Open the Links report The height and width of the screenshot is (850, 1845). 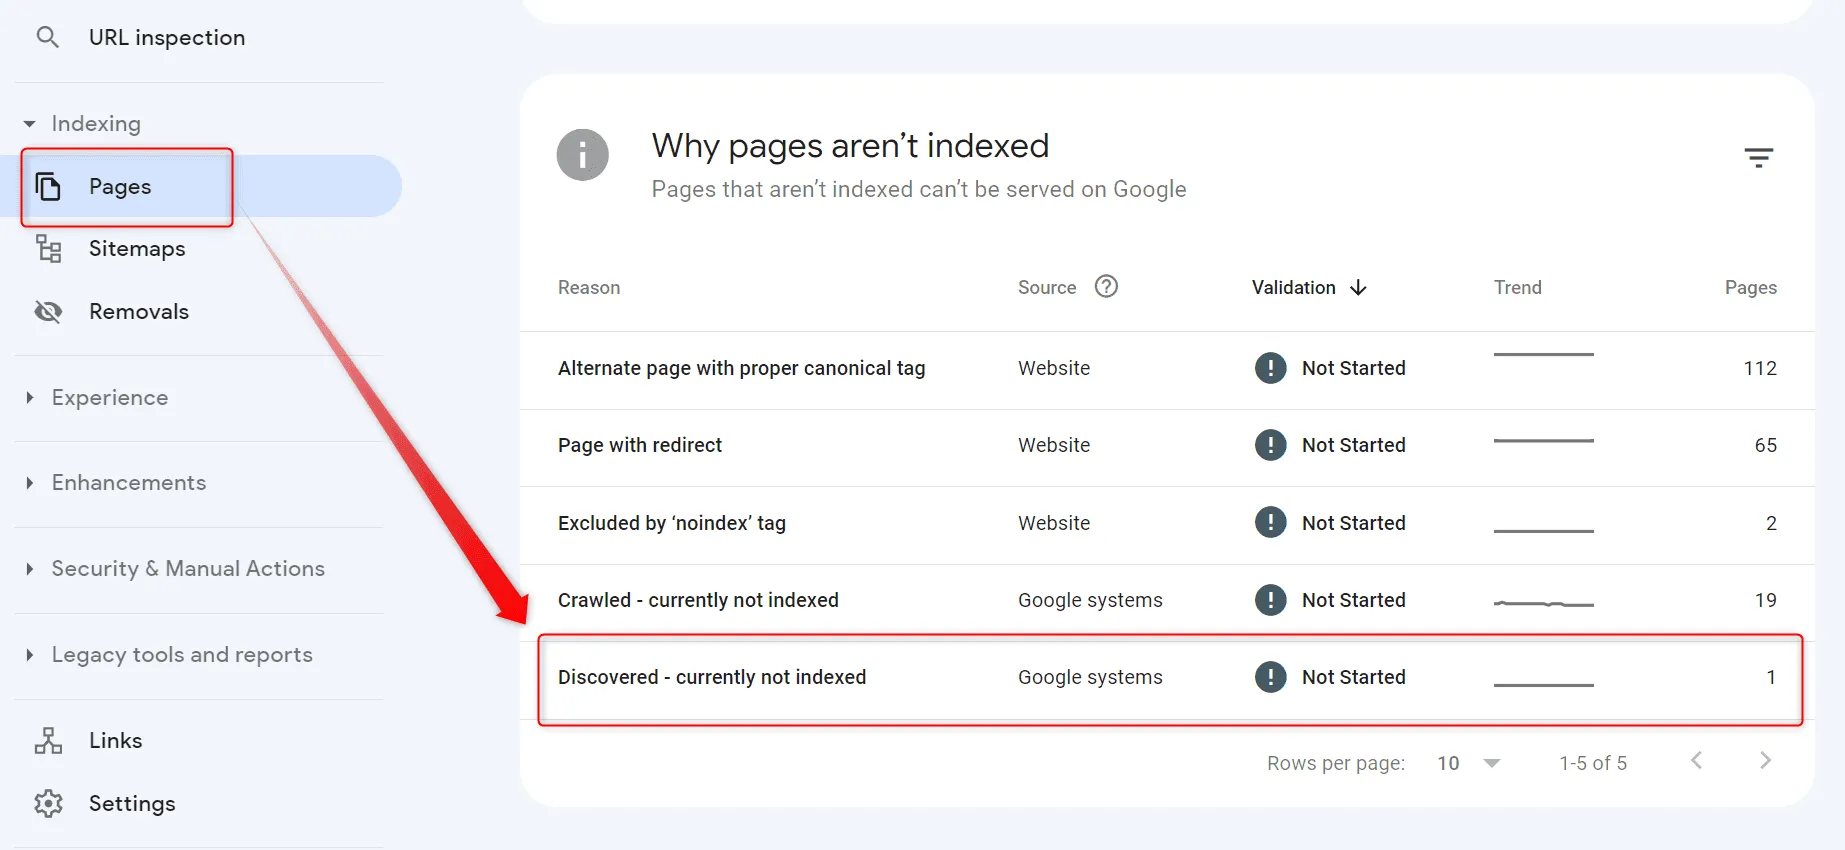coord(116,740)
